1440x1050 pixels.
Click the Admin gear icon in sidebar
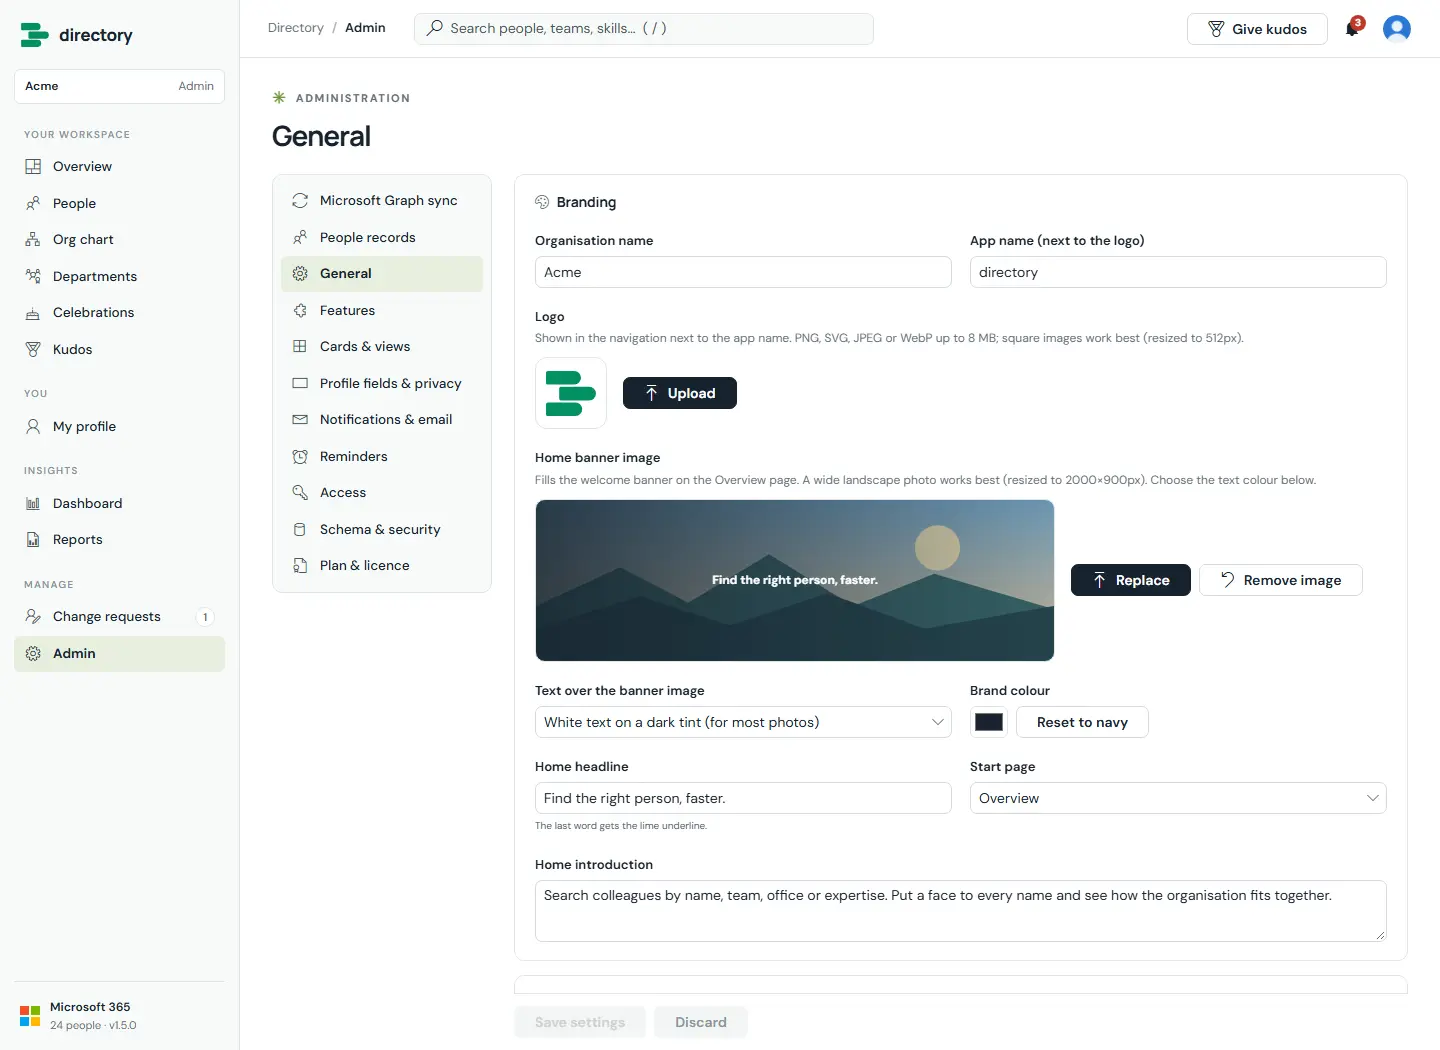(x=33, y=653)
